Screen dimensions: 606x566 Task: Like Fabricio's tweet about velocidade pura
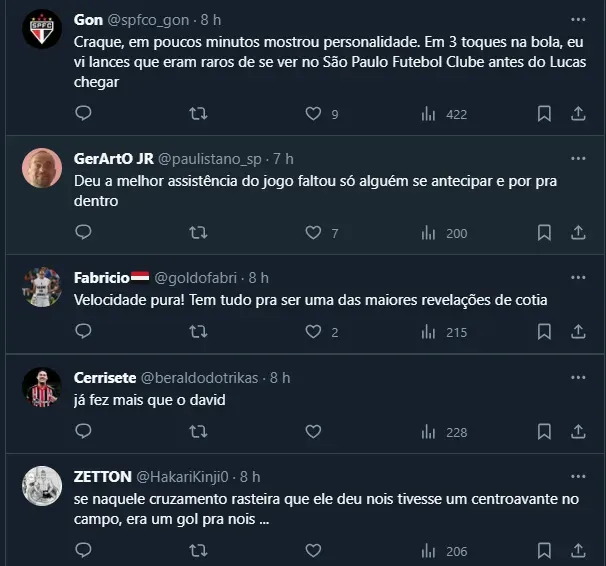[x=313, y=332]
